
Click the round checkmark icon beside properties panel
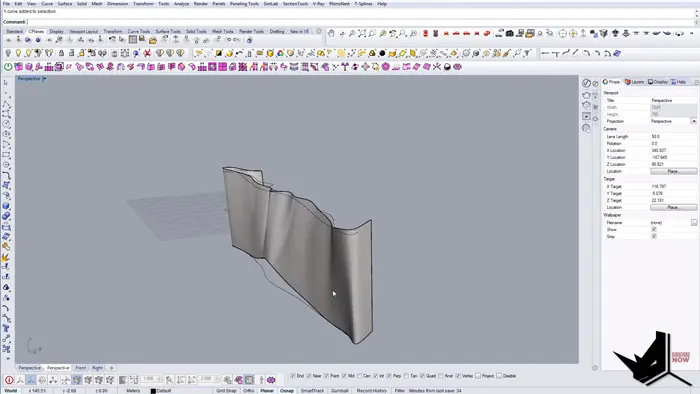point(586,83)
